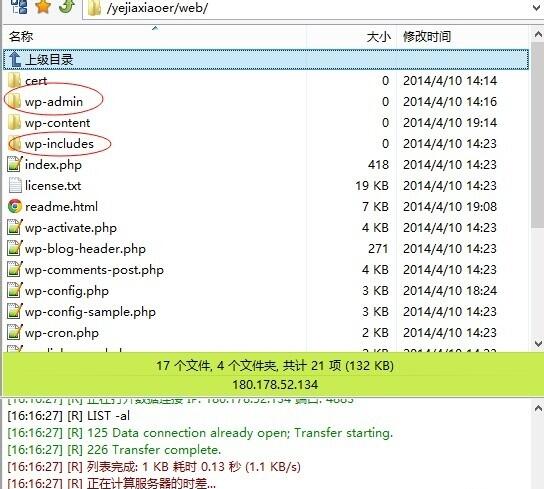Select the cert folder icon

click(x=15, y=81)
